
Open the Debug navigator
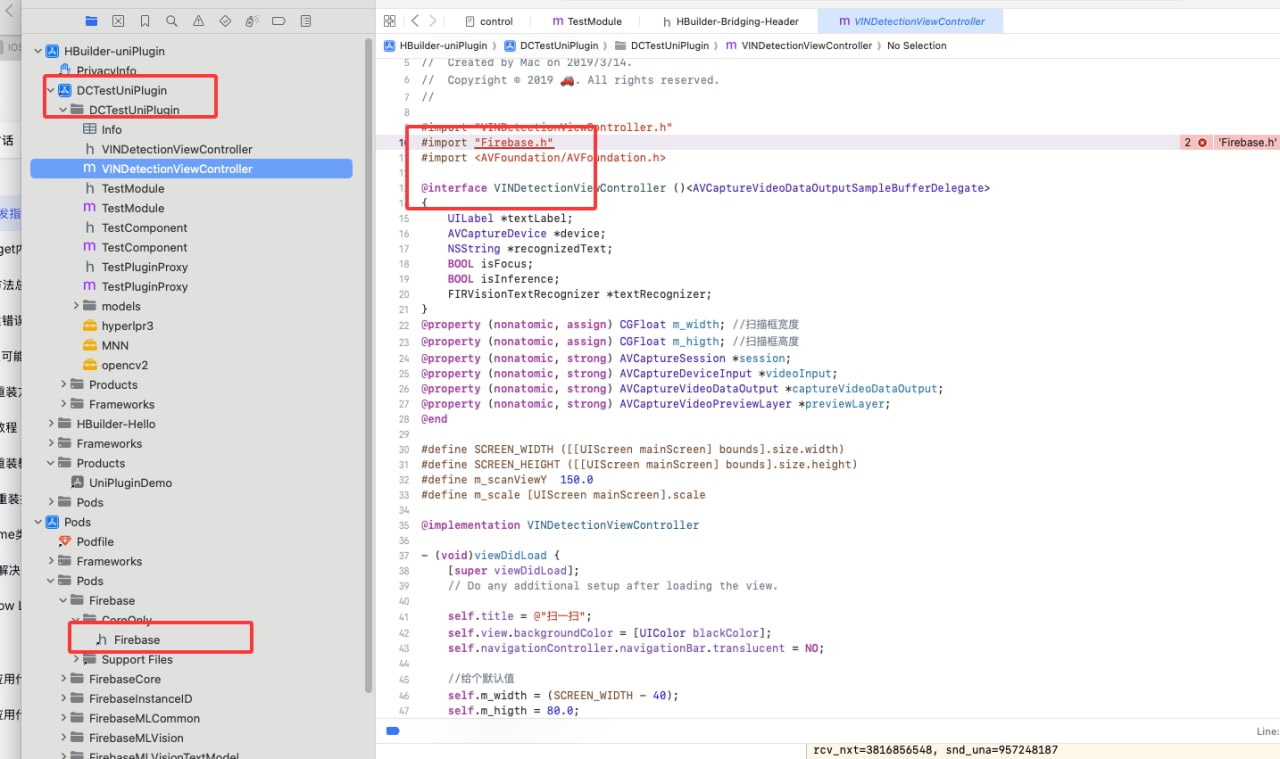tap(252, 21)
